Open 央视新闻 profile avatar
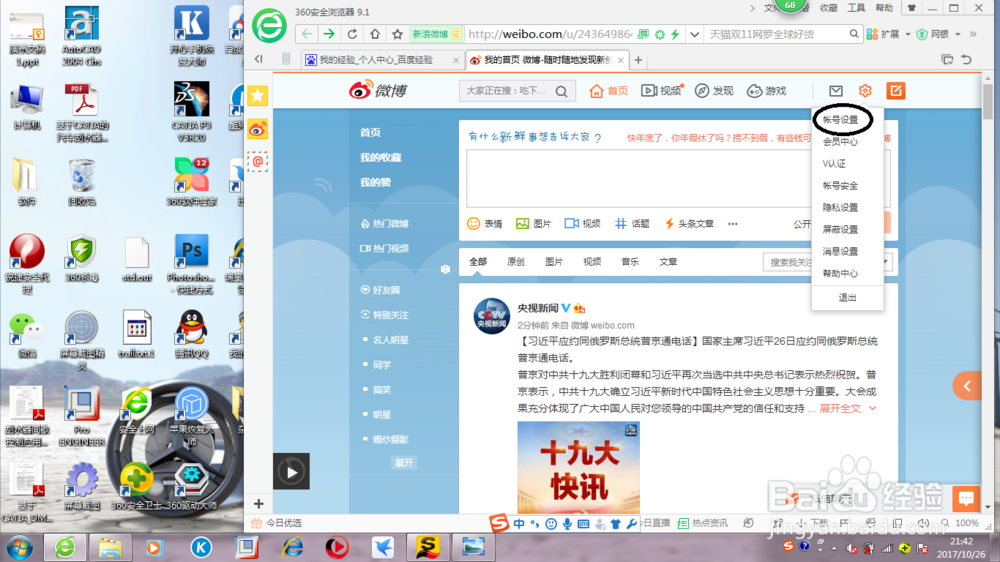Viewport: 1000px width, 562px height. [x=491, y=316]
